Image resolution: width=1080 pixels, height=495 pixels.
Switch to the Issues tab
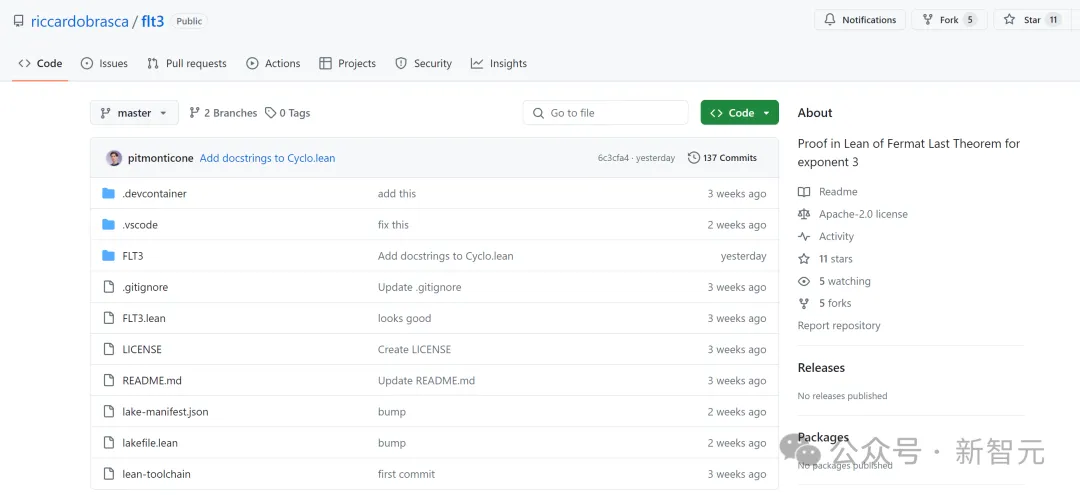click(104, 63)
